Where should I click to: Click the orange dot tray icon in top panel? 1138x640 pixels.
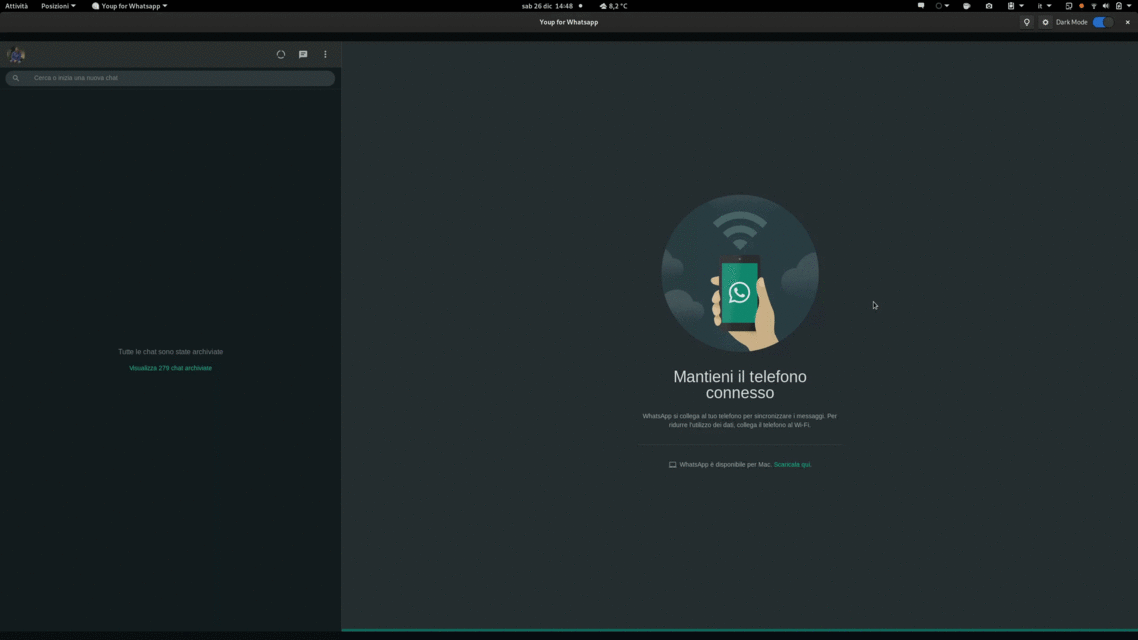click(1081, 6)
